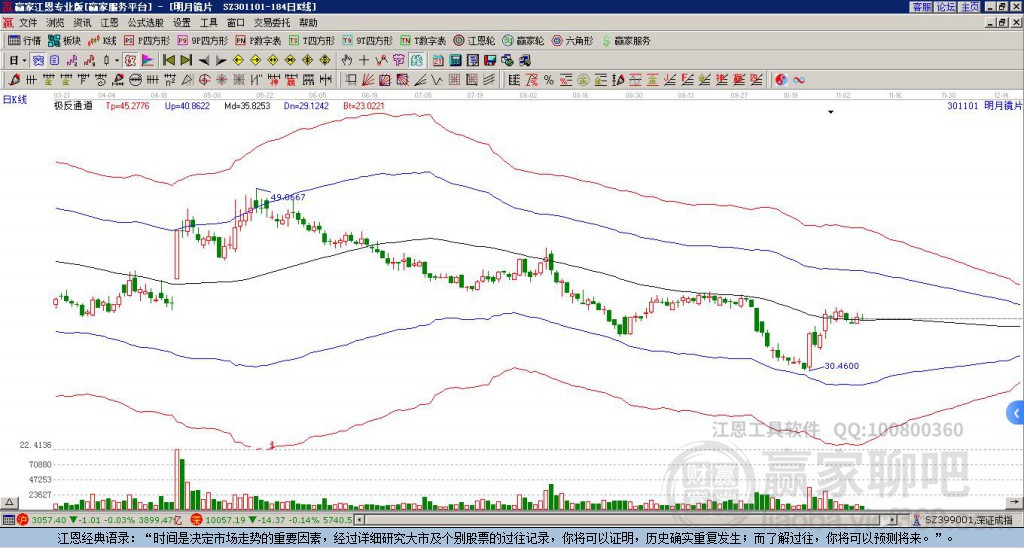1024x548 pixels.
Task: Open the 窗口 menu
Action: tap(235, 23)
